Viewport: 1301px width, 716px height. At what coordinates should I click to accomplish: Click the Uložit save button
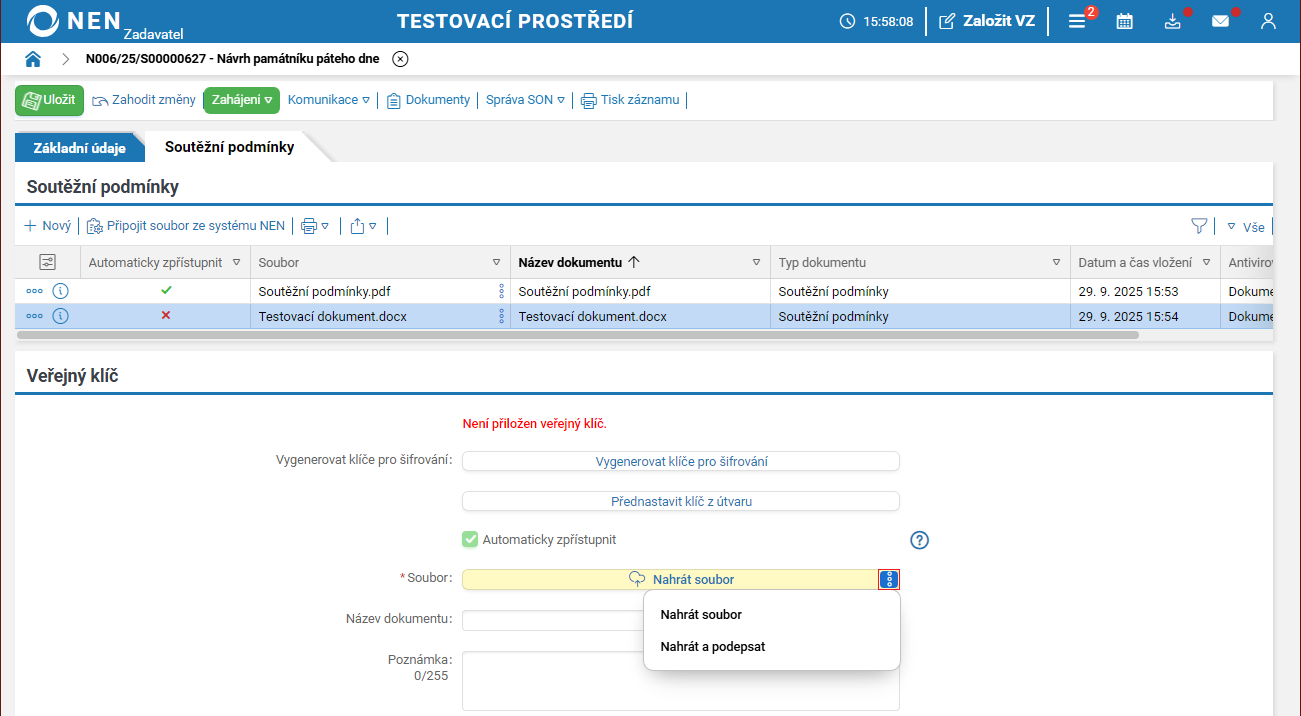[49, 100]
